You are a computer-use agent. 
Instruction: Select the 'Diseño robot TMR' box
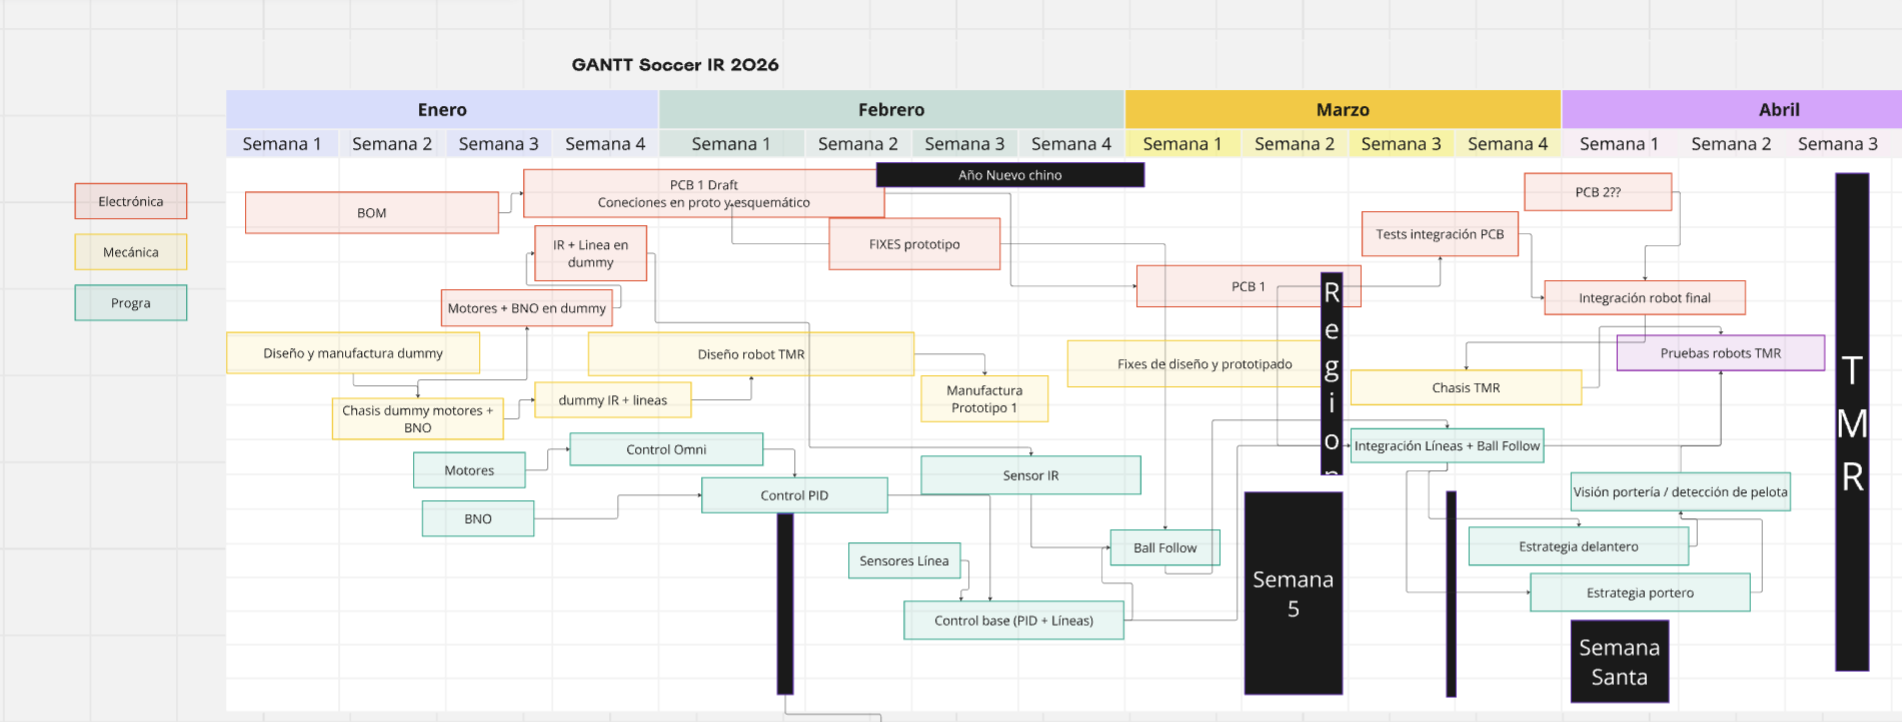(x=751, y=354)
